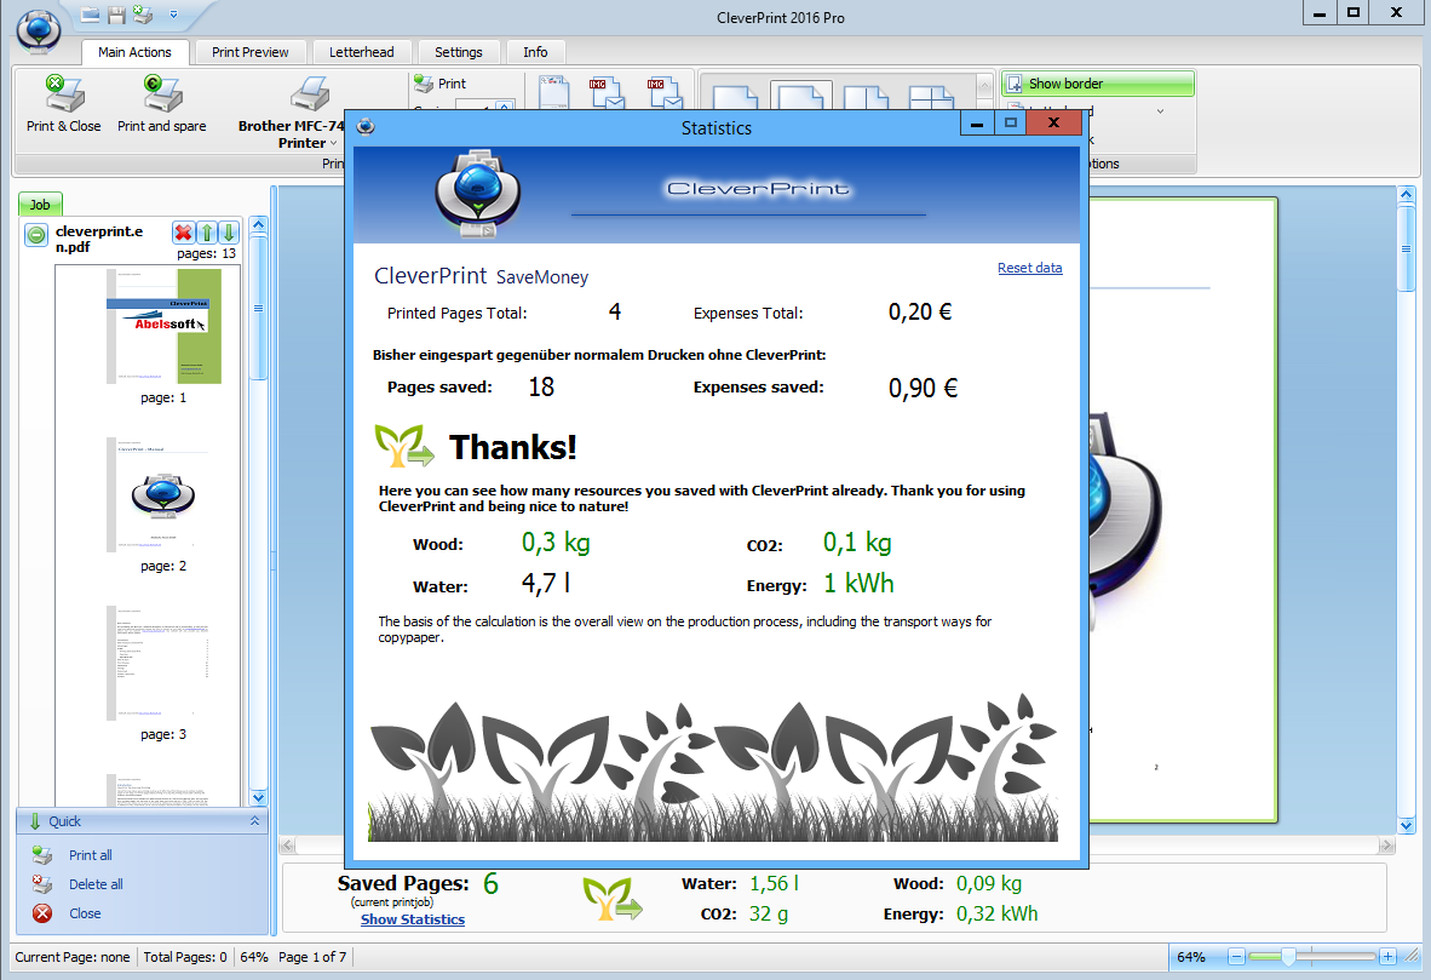
Task: Click the Statistics dialog title icon
Action: pos(365,127)
